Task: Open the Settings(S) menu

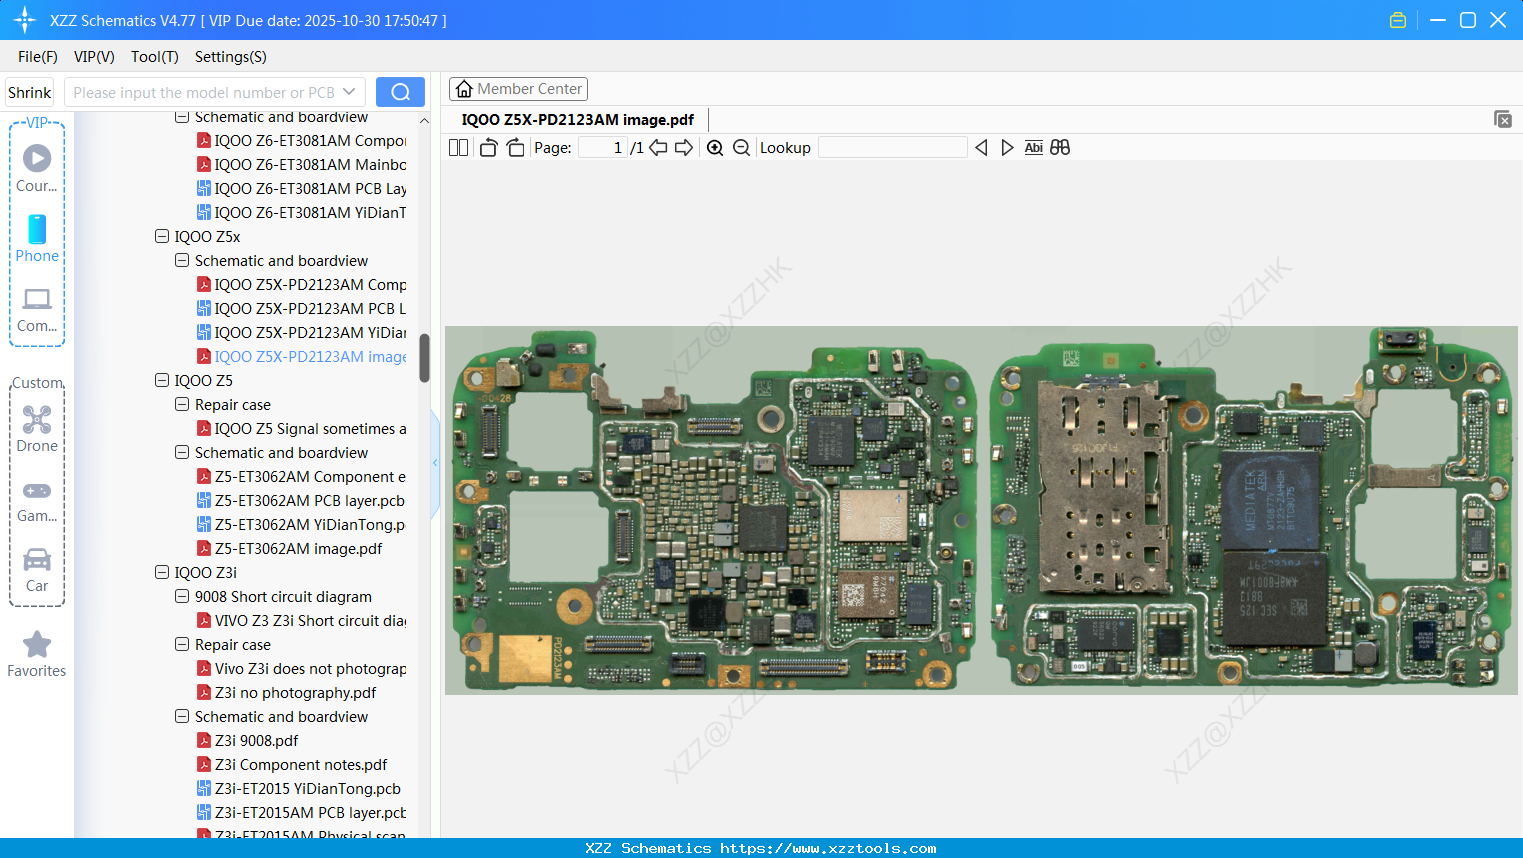Action: click(x=230, y=57)
